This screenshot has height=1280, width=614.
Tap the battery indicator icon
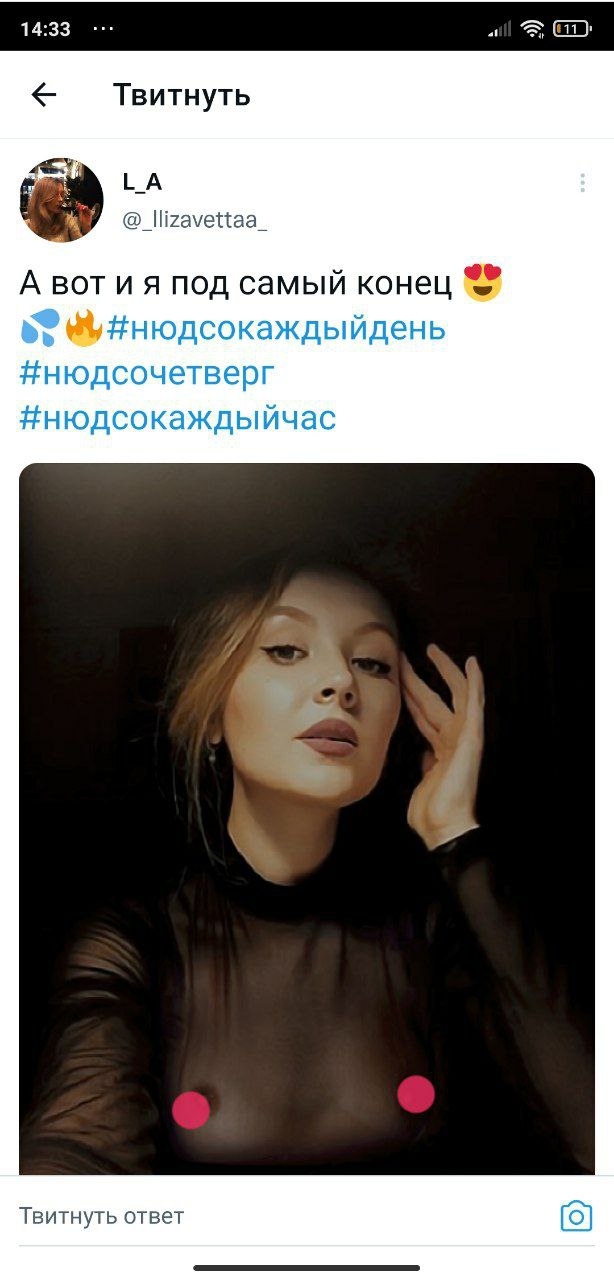click(x=571, y=29)
